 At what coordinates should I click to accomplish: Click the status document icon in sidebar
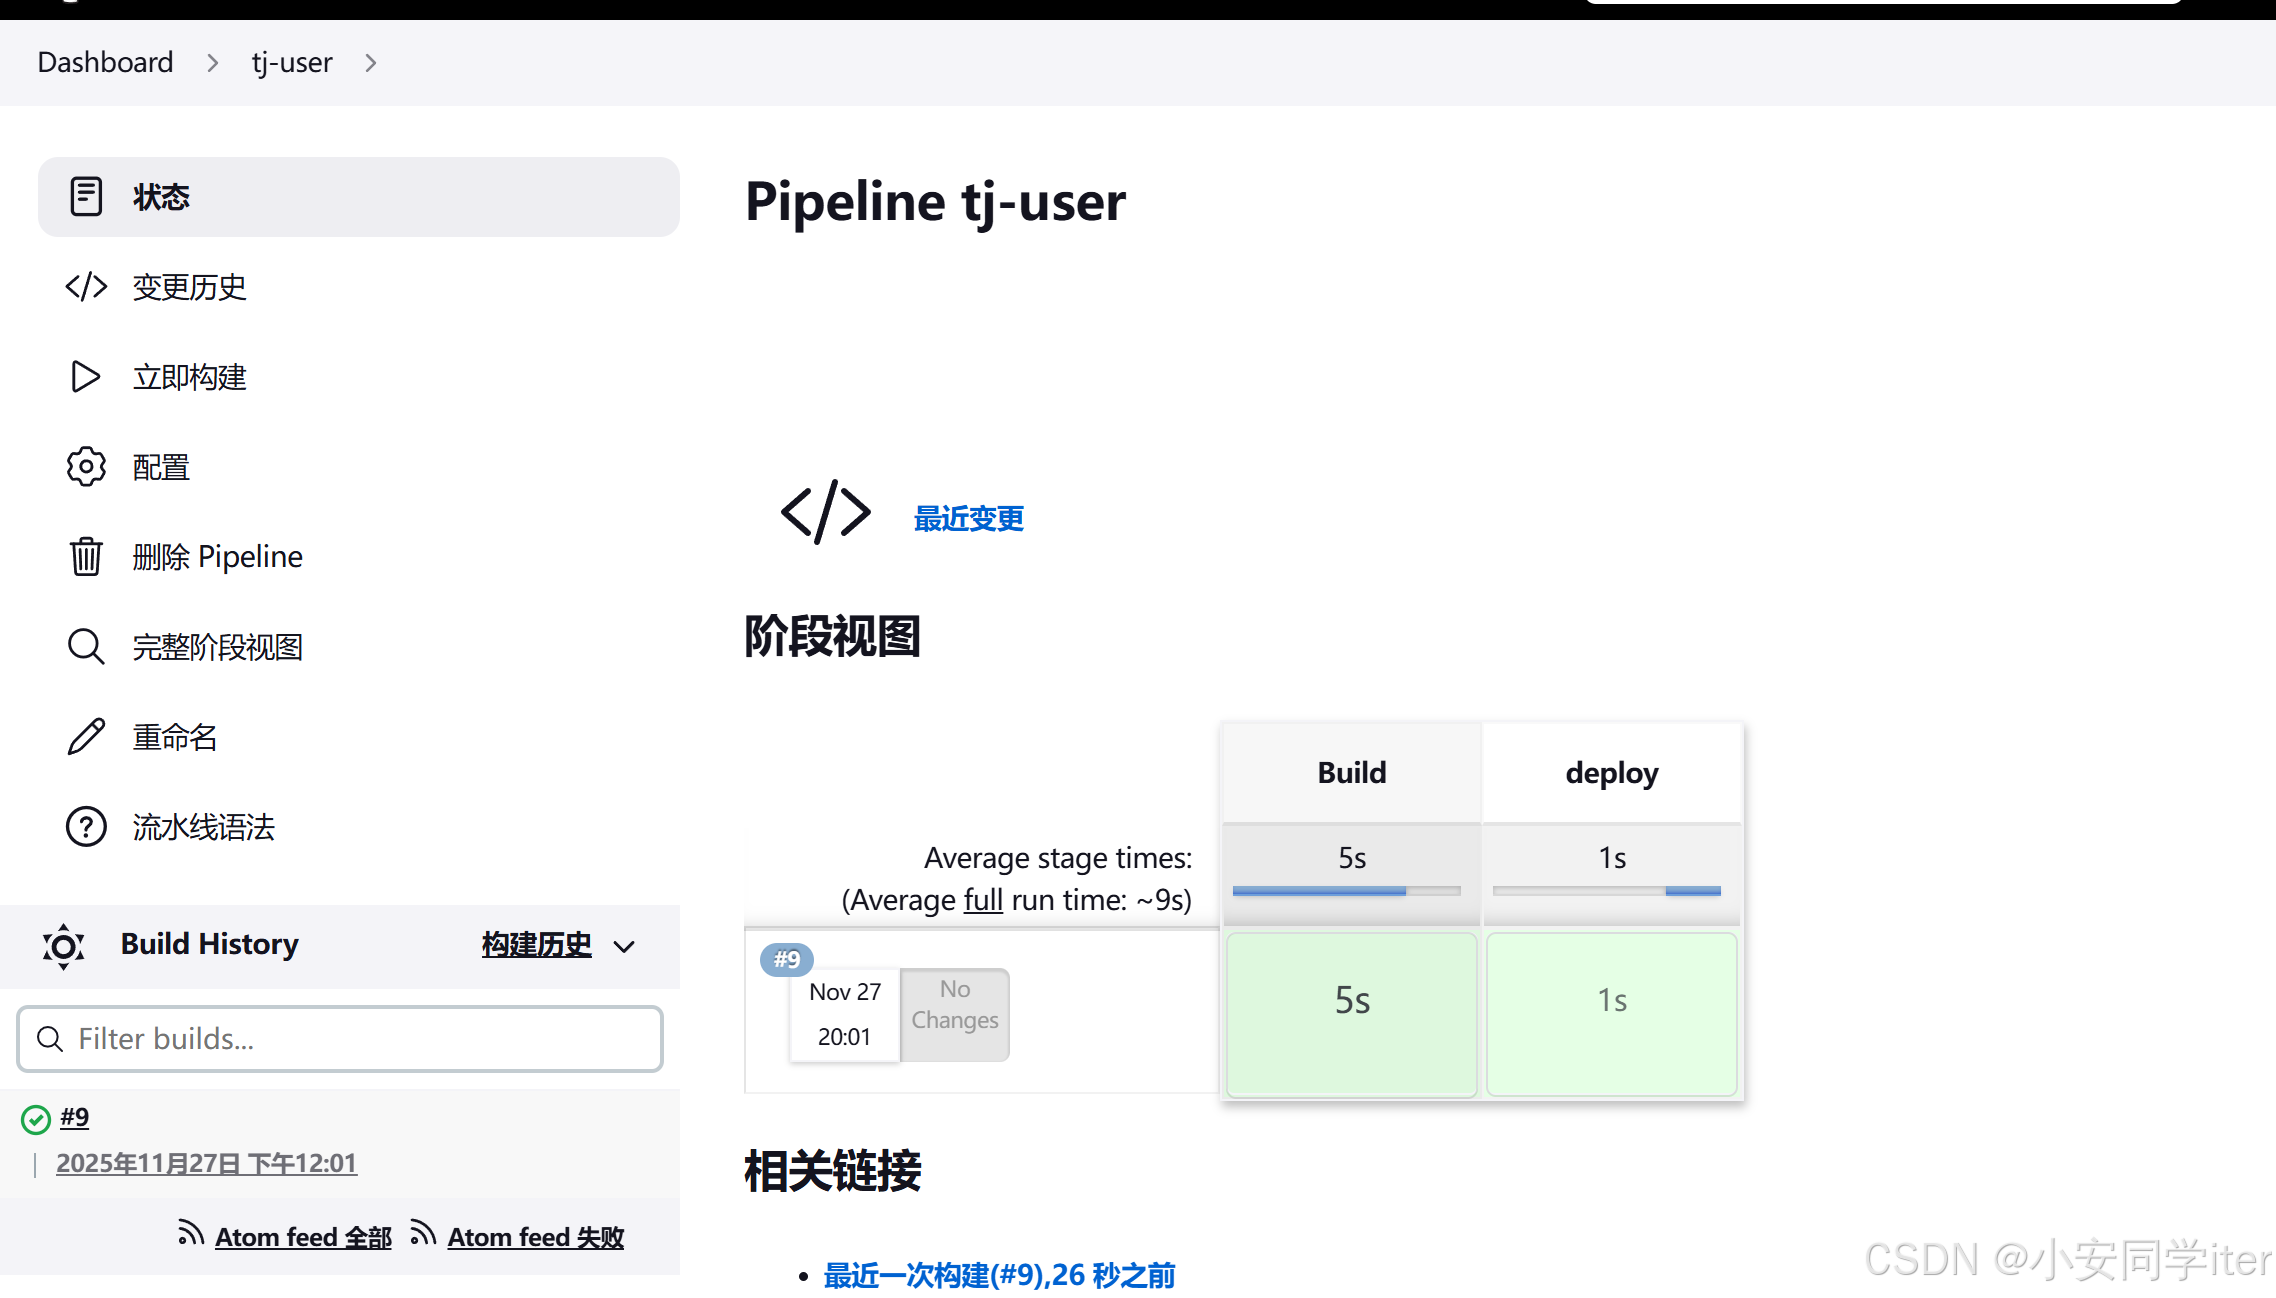[x=86, y=196]
